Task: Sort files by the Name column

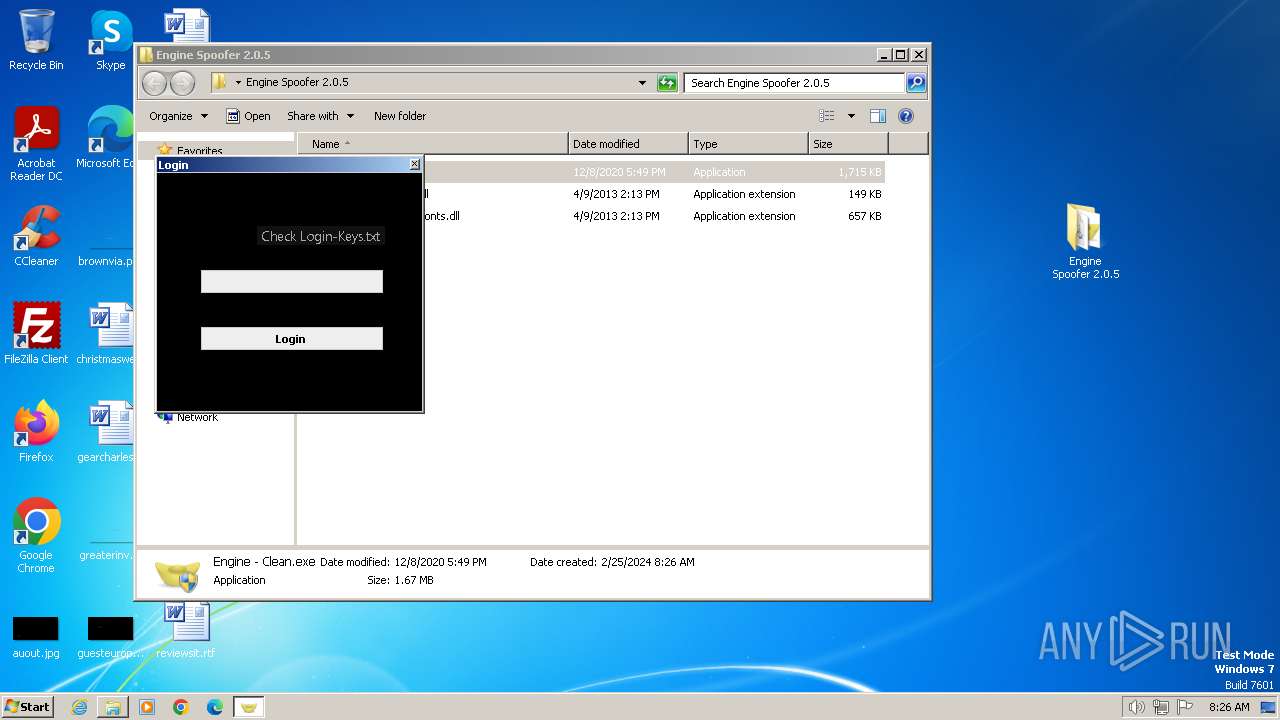Action: [432, 144]
